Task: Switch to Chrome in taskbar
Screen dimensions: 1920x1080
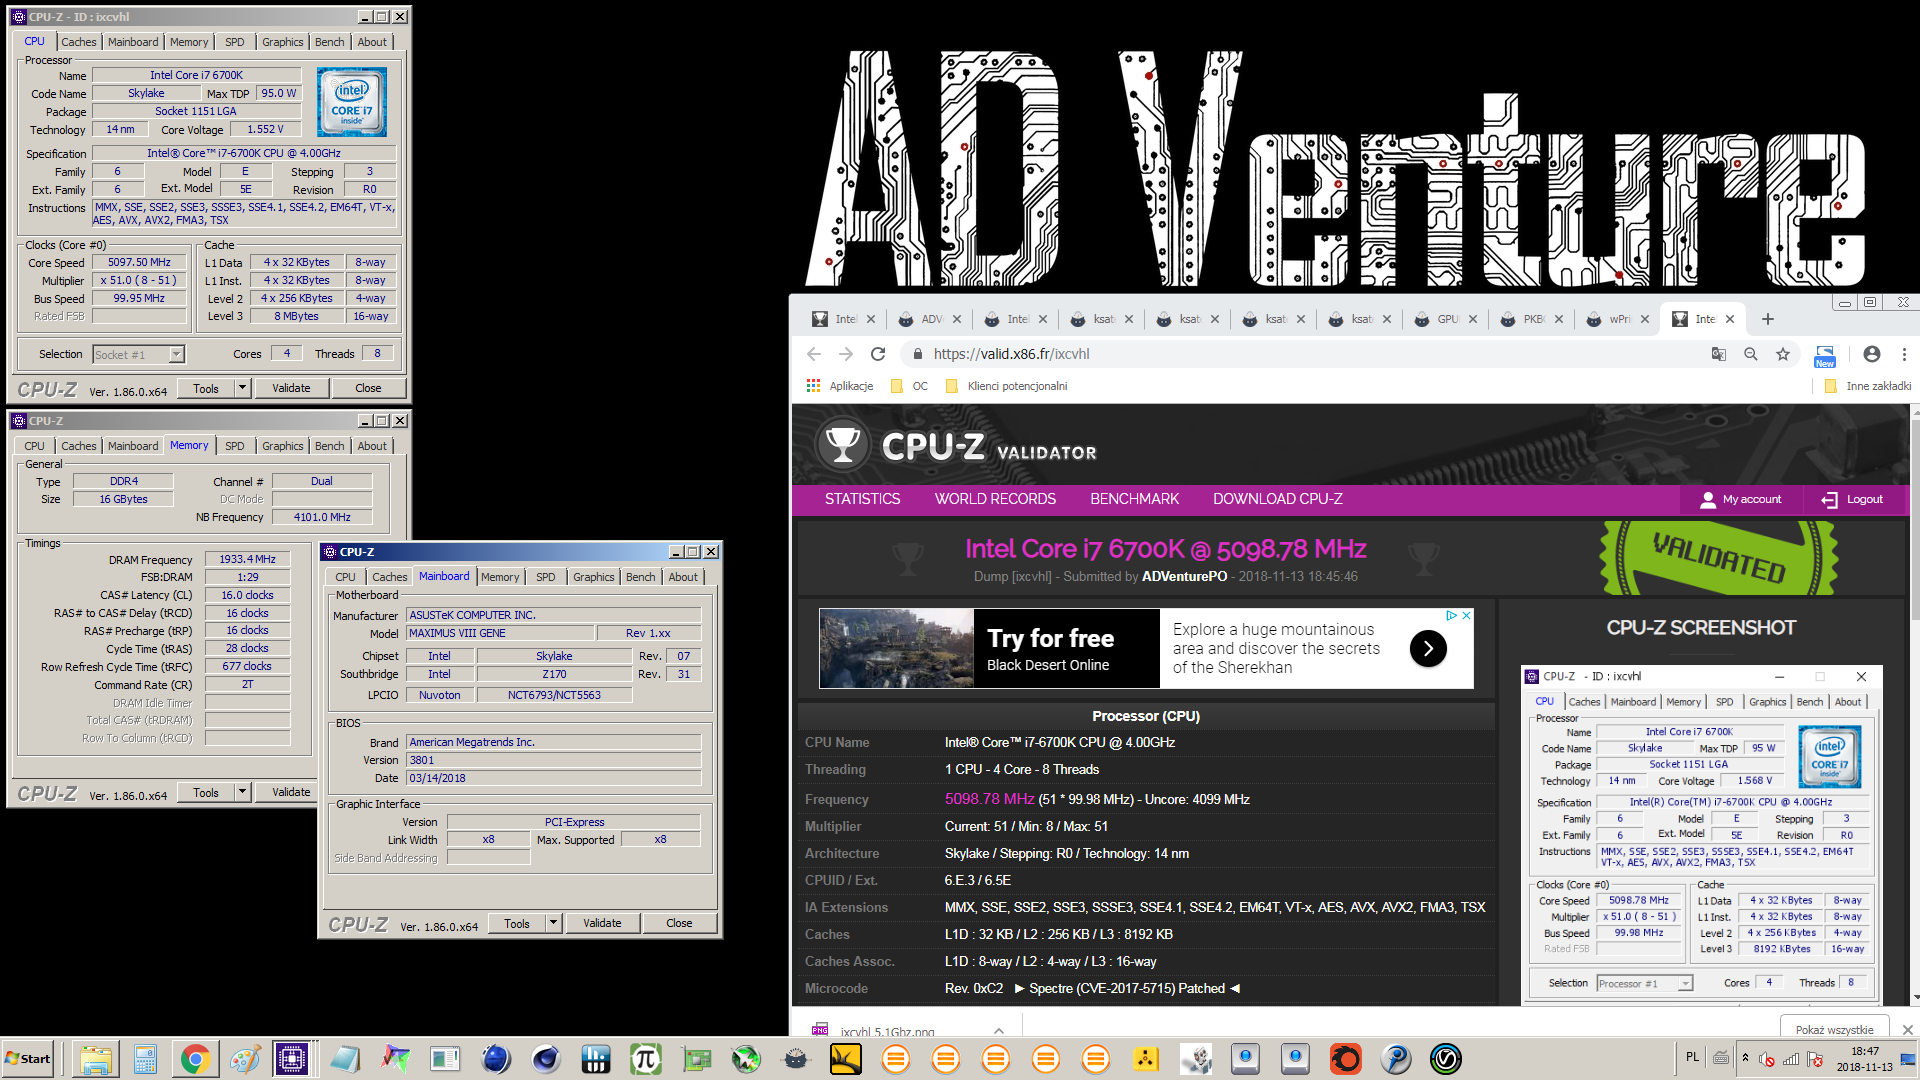Action: [196, 1059]
